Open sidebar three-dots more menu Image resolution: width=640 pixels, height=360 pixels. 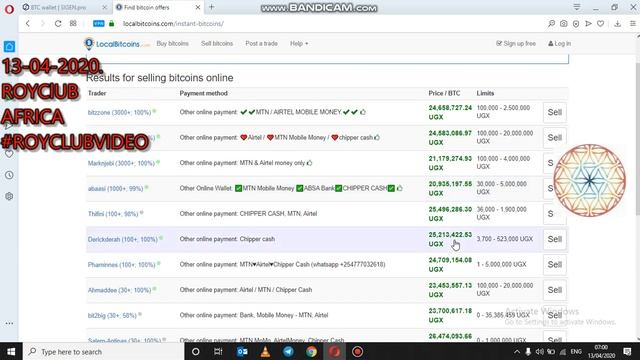point(9,323)
